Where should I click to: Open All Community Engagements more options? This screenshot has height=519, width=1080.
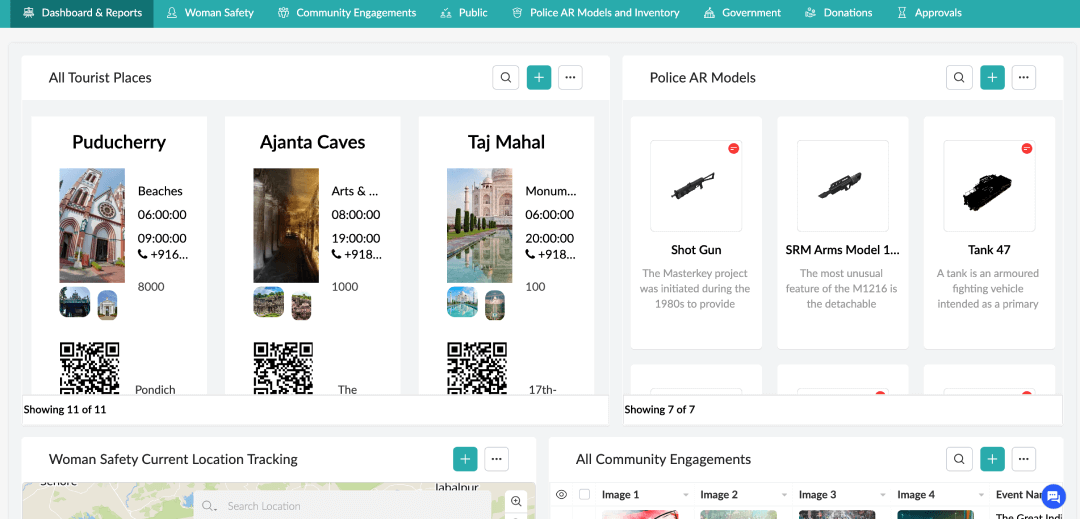coord(1024,458)
